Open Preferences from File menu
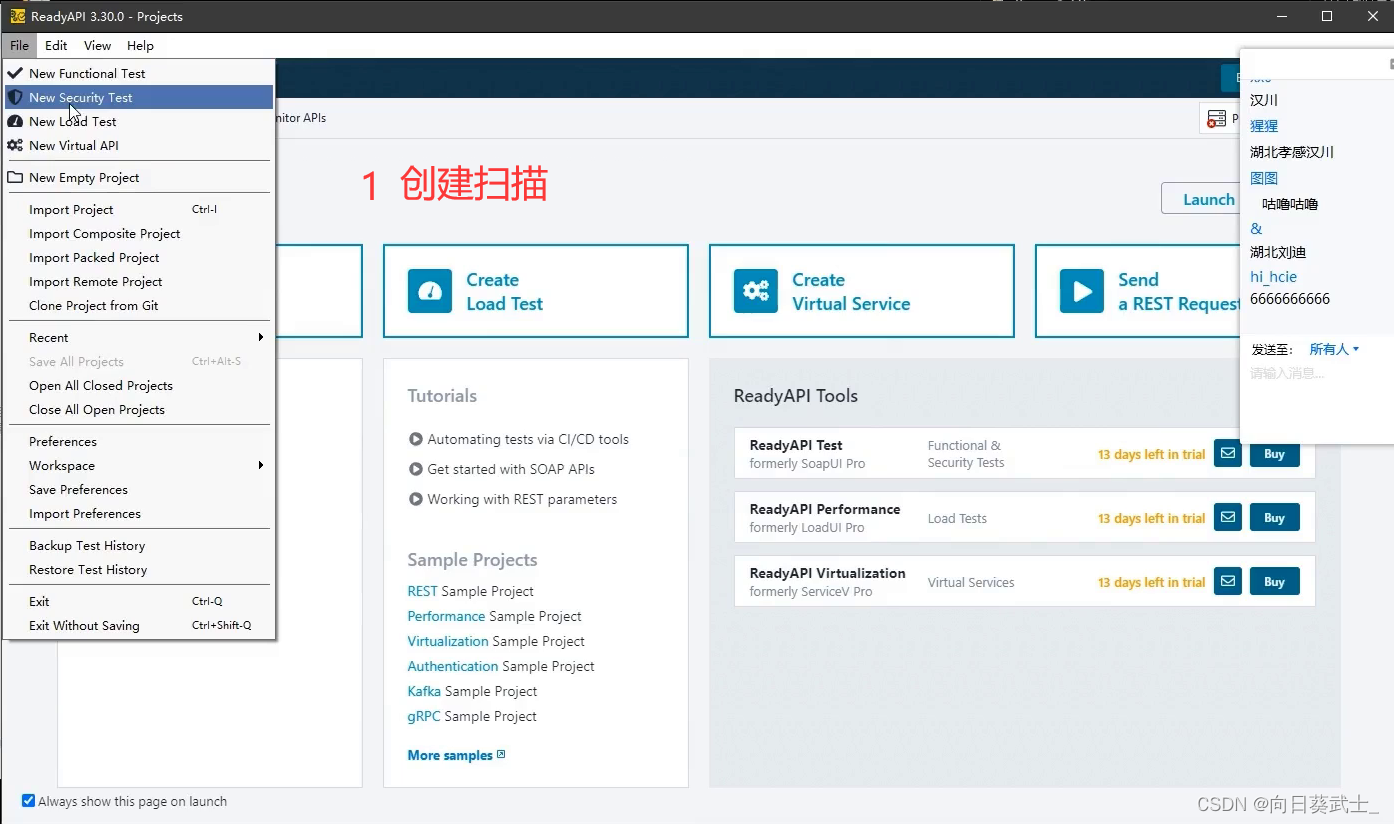 (138, 441)
